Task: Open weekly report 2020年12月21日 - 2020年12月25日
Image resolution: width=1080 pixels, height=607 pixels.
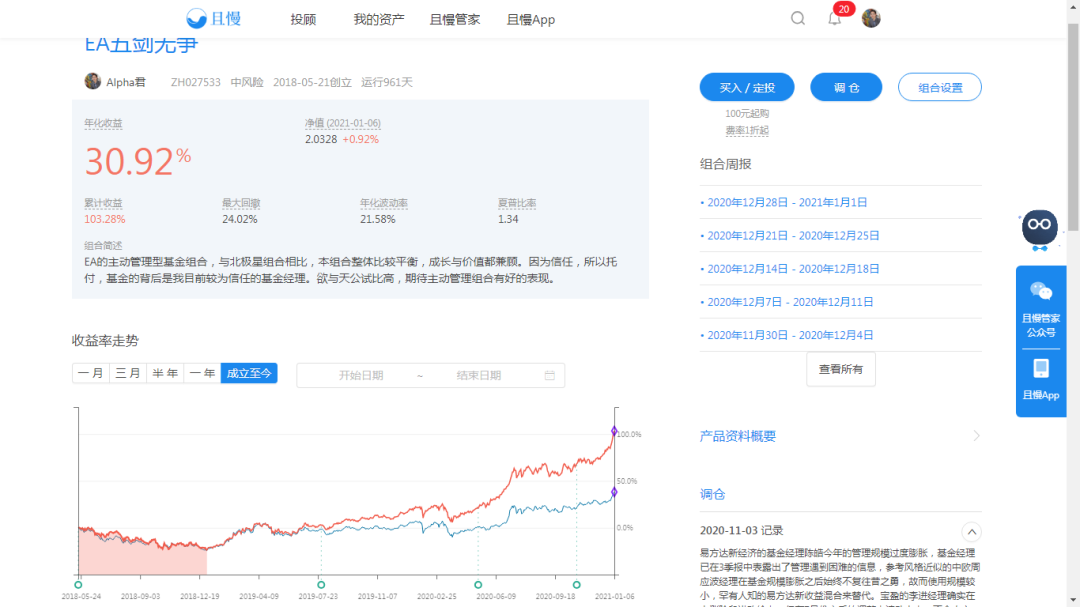Action: click(x=793, y=236)
